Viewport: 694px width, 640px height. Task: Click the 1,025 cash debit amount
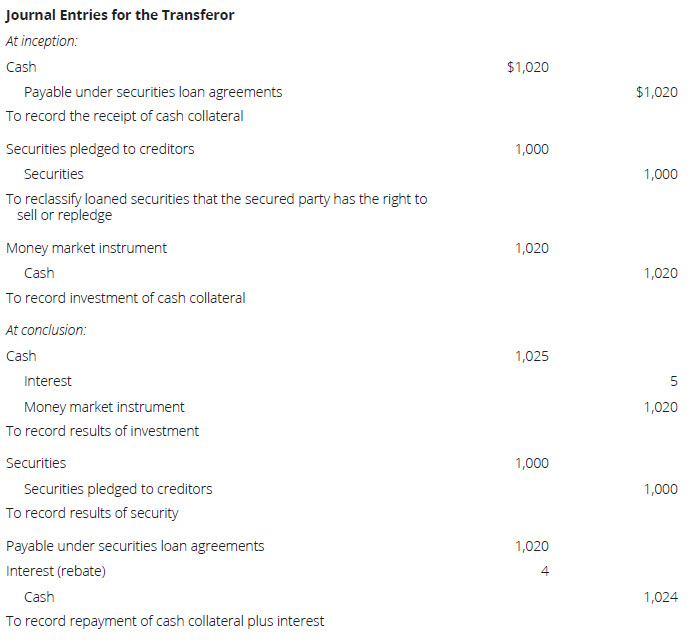pos(531,356)
